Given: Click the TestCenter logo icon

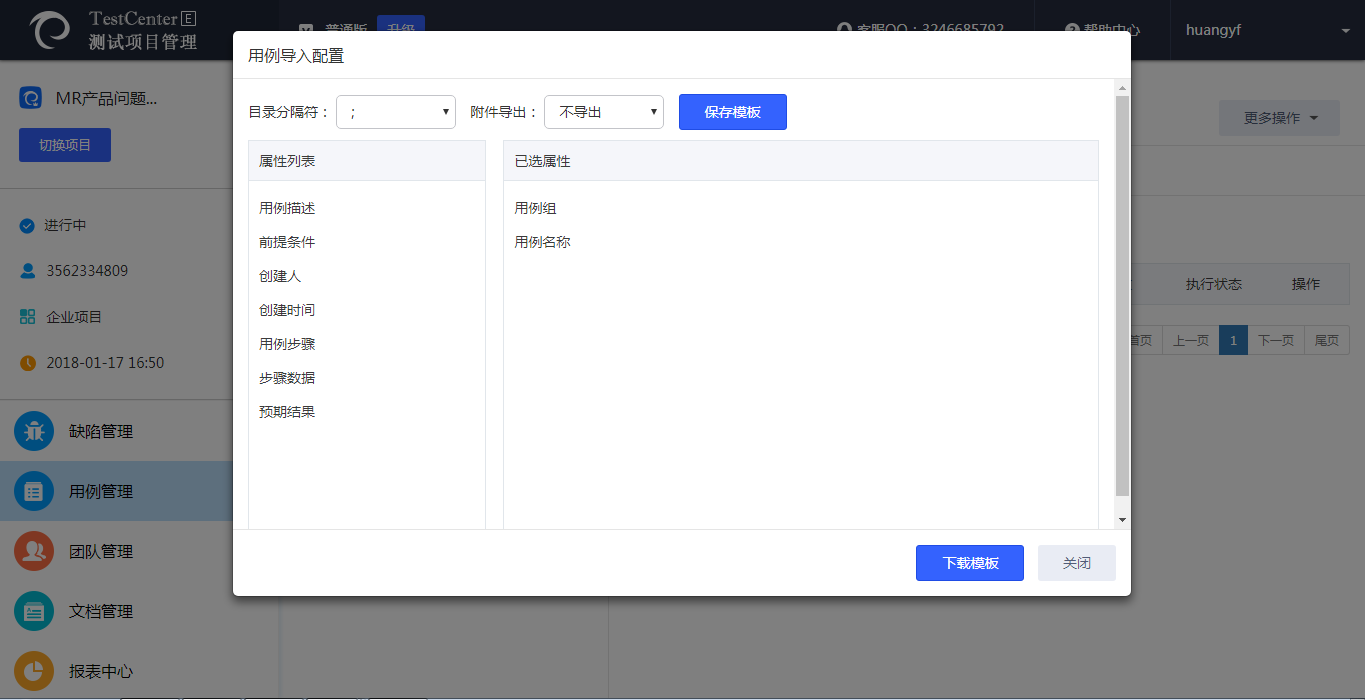Looking at the screenshot, I should [50, 30].
